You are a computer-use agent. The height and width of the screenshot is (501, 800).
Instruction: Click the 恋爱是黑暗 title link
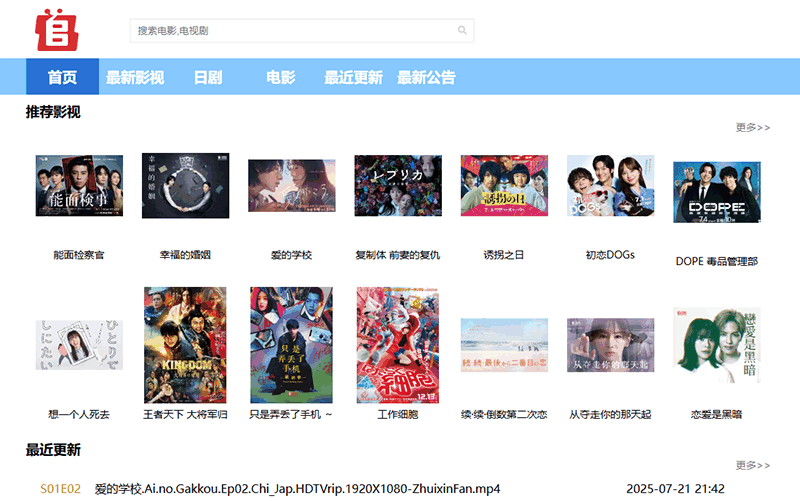tap(717, 414)
